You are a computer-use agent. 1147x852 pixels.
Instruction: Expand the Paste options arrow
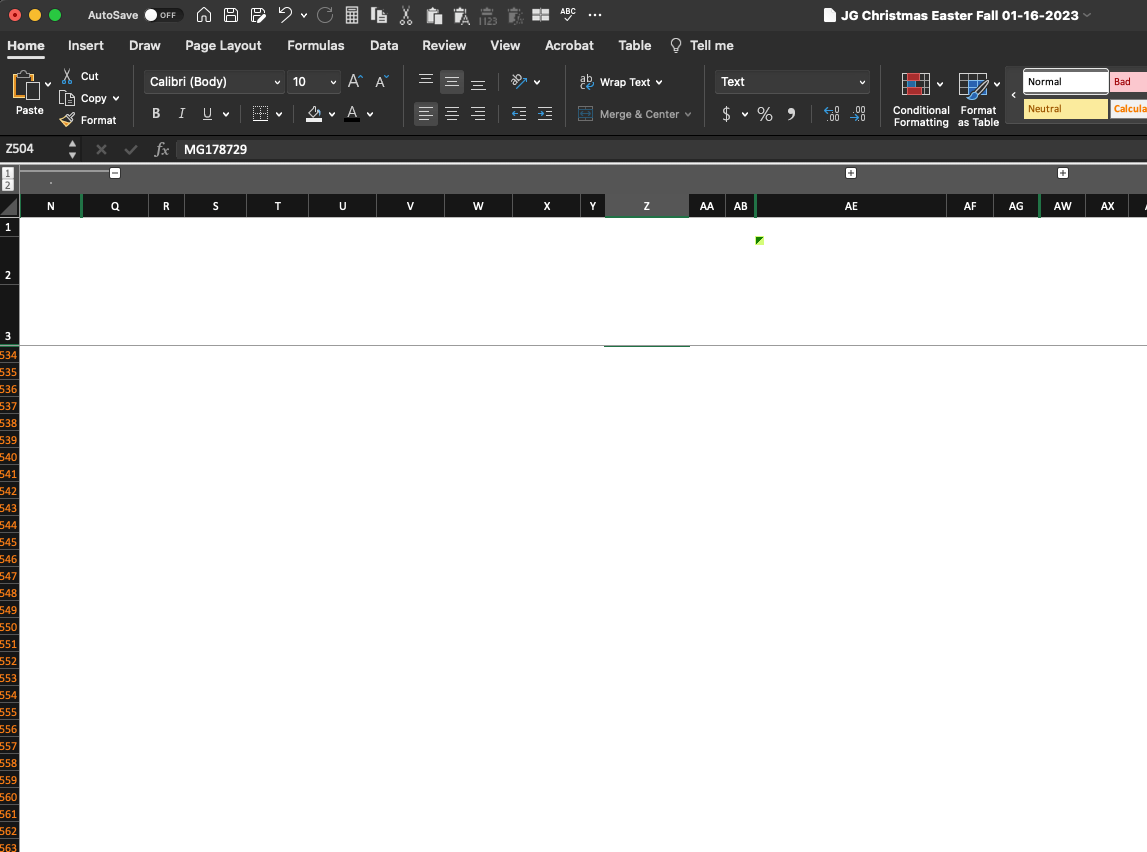[x=48, y=85]
